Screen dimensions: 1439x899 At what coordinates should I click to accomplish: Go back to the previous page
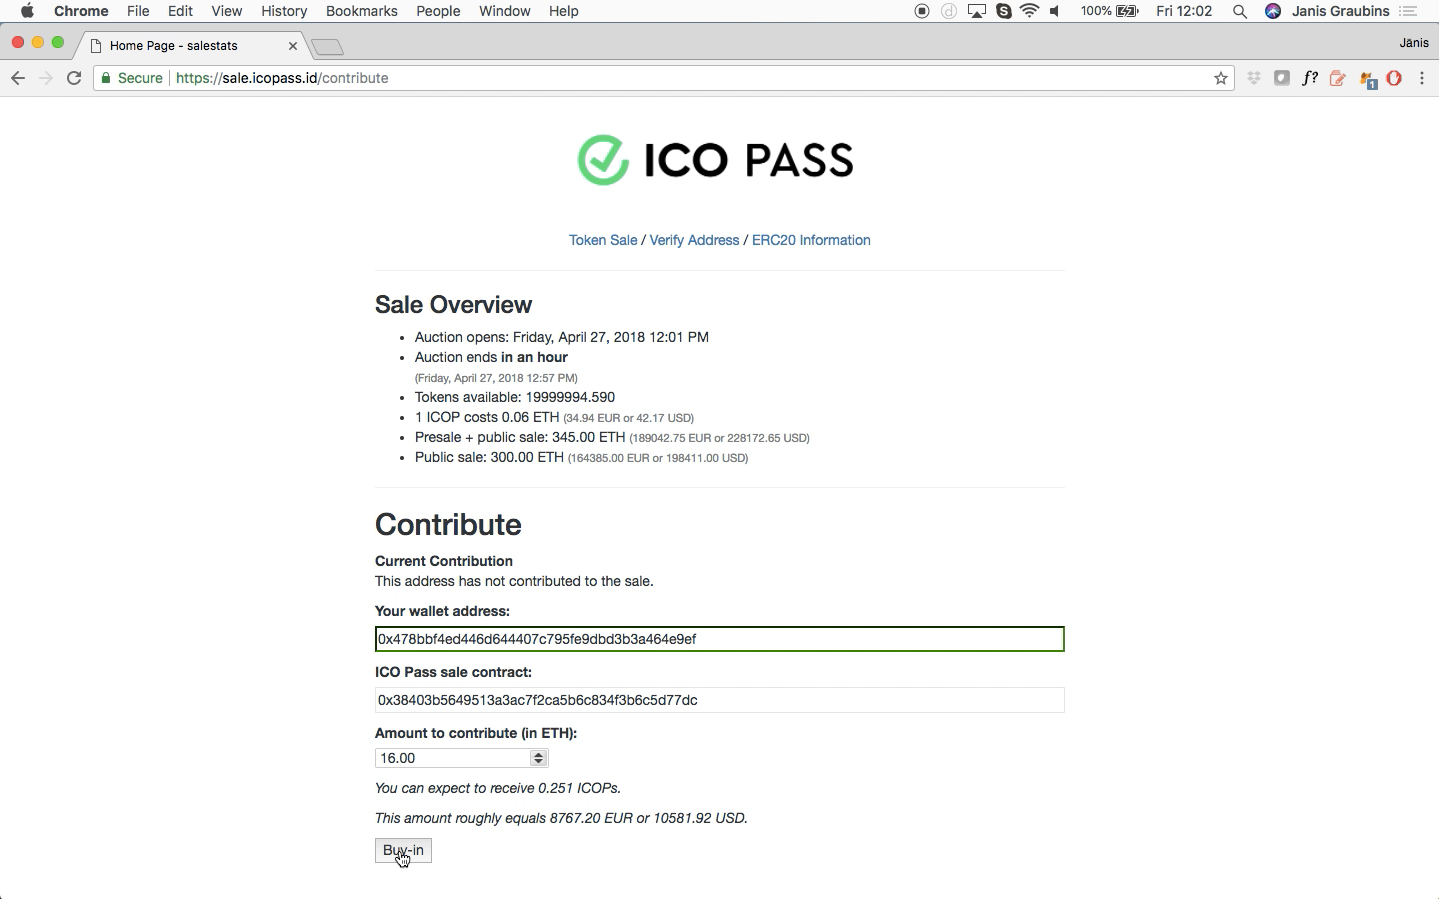18,78
